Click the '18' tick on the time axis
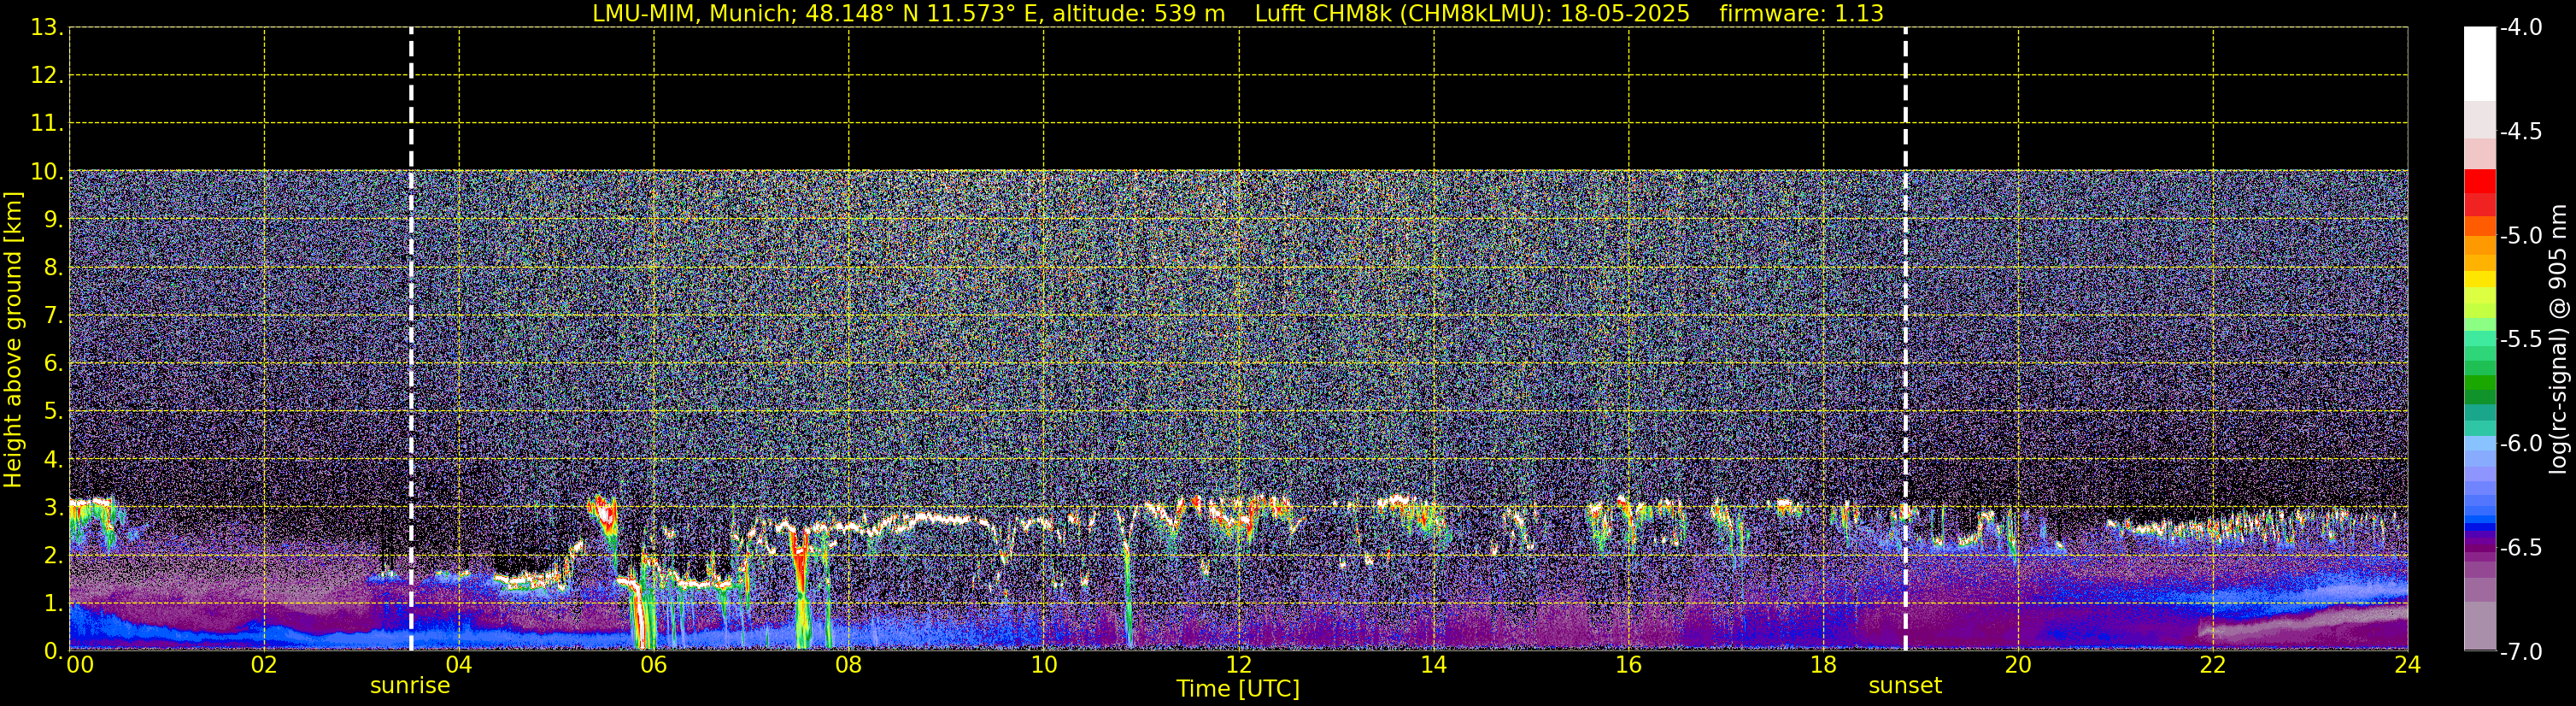Screen dimensions: 2576x706 (1824, 666)
